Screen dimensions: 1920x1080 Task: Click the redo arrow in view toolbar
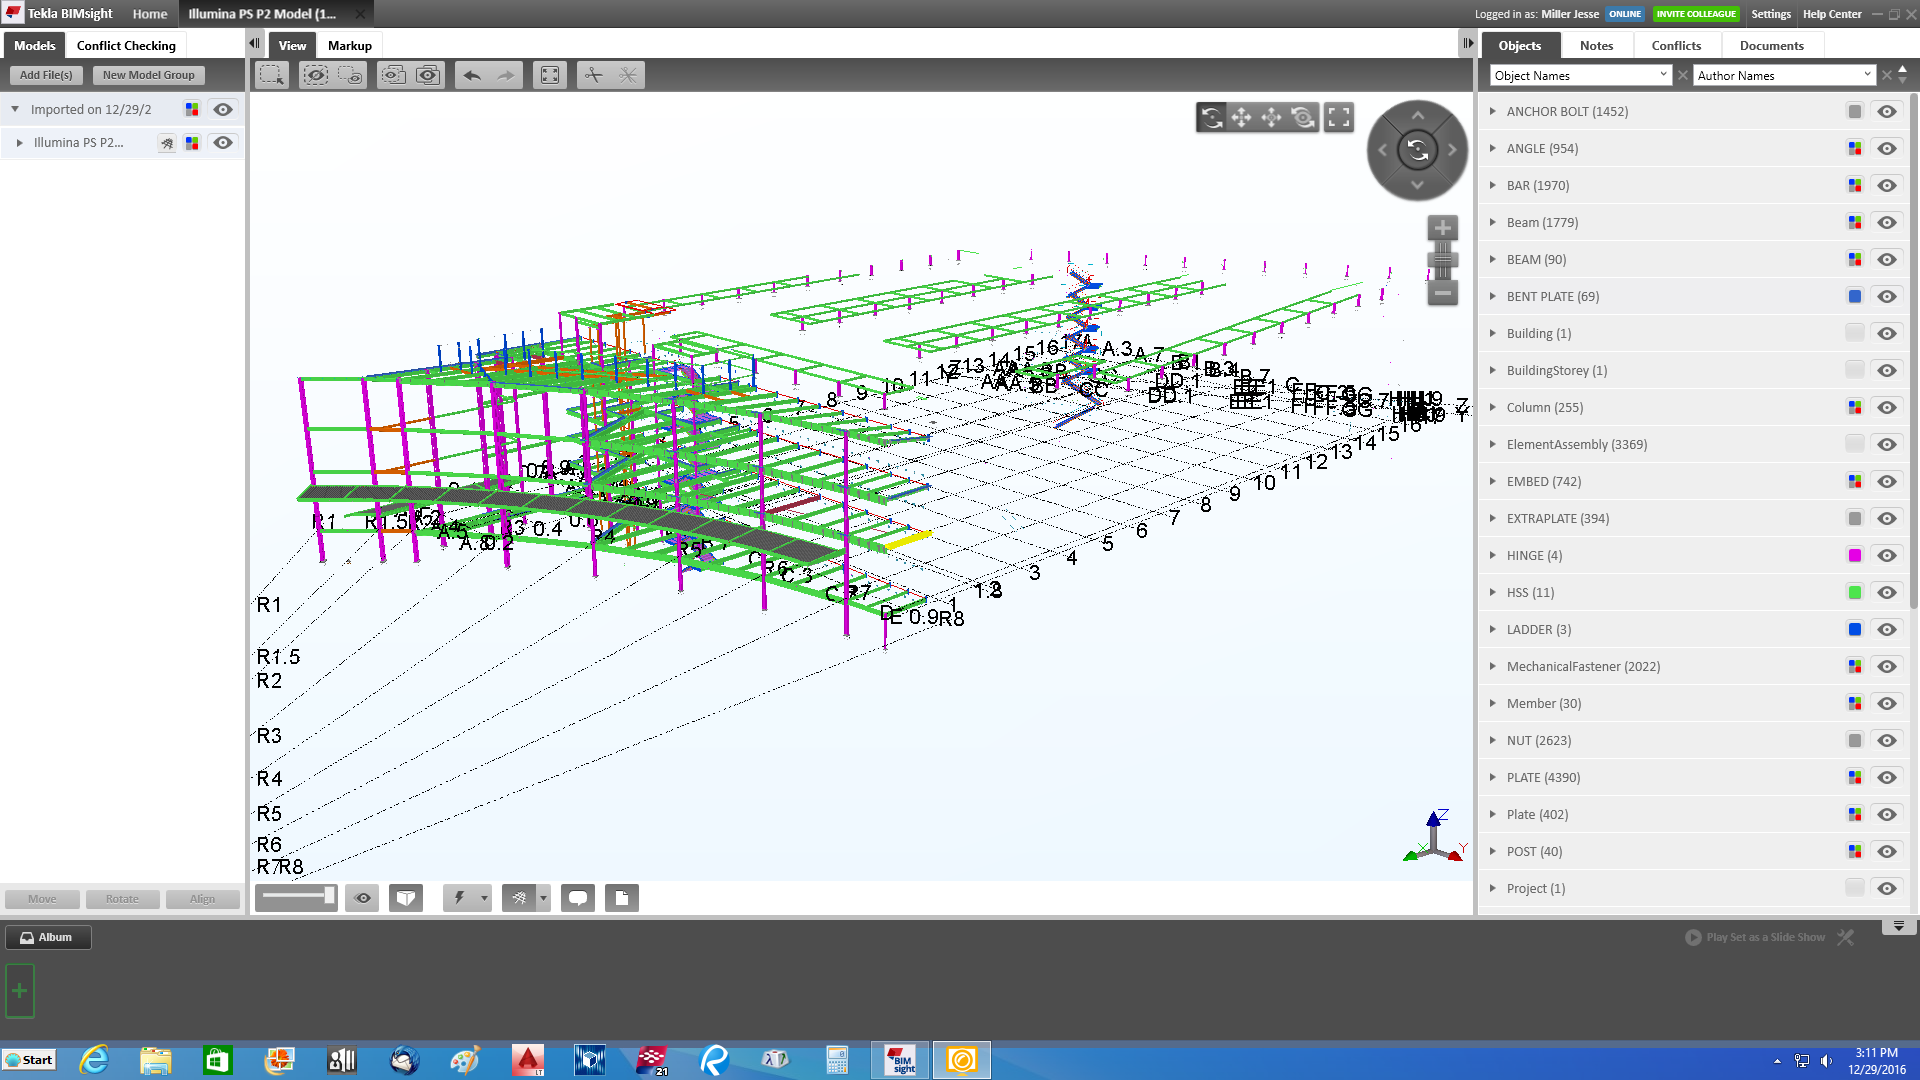click(506, 75)
